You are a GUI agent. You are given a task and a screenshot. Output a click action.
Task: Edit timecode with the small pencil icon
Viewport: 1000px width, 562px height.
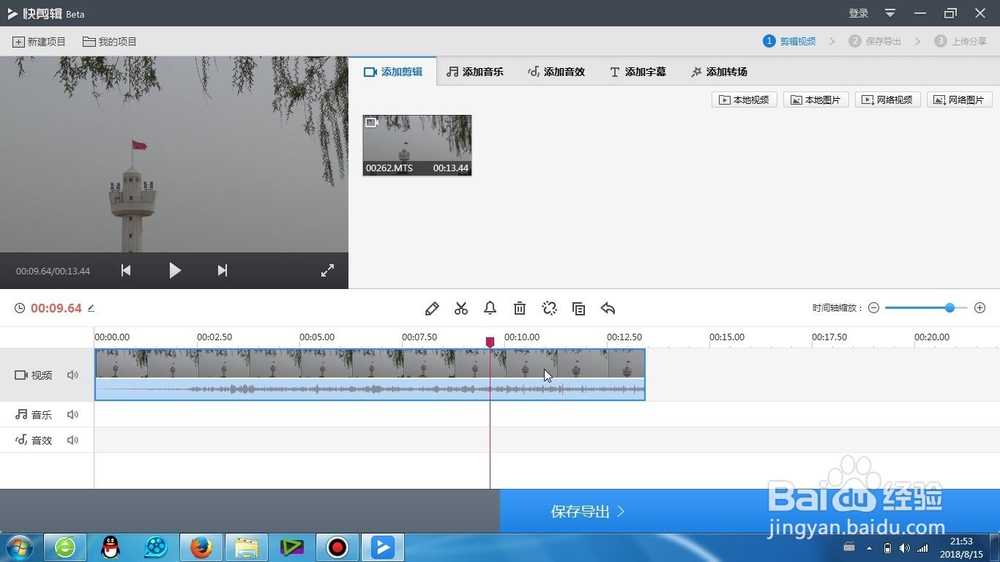[91, 308]
